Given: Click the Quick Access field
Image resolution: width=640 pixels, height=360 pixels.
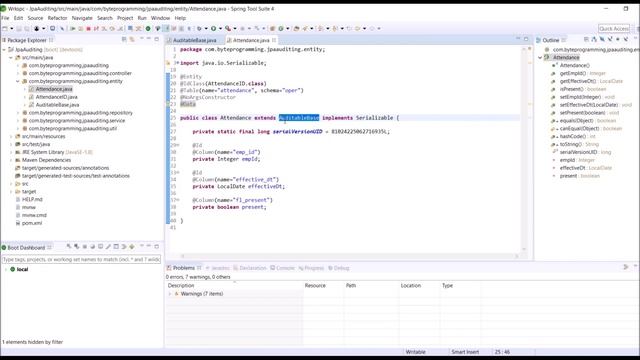Looking at the screenshot, I should pos(614,29).
